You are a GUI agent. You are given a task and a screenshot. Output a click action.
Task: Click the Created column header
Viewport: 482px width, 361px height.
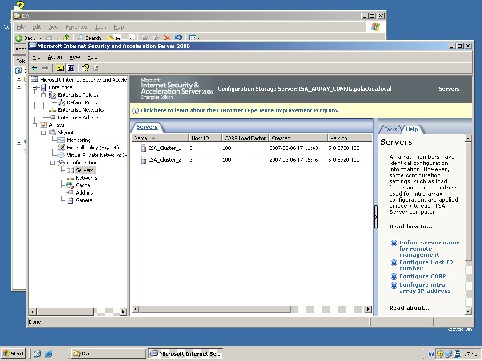[298, 138]
